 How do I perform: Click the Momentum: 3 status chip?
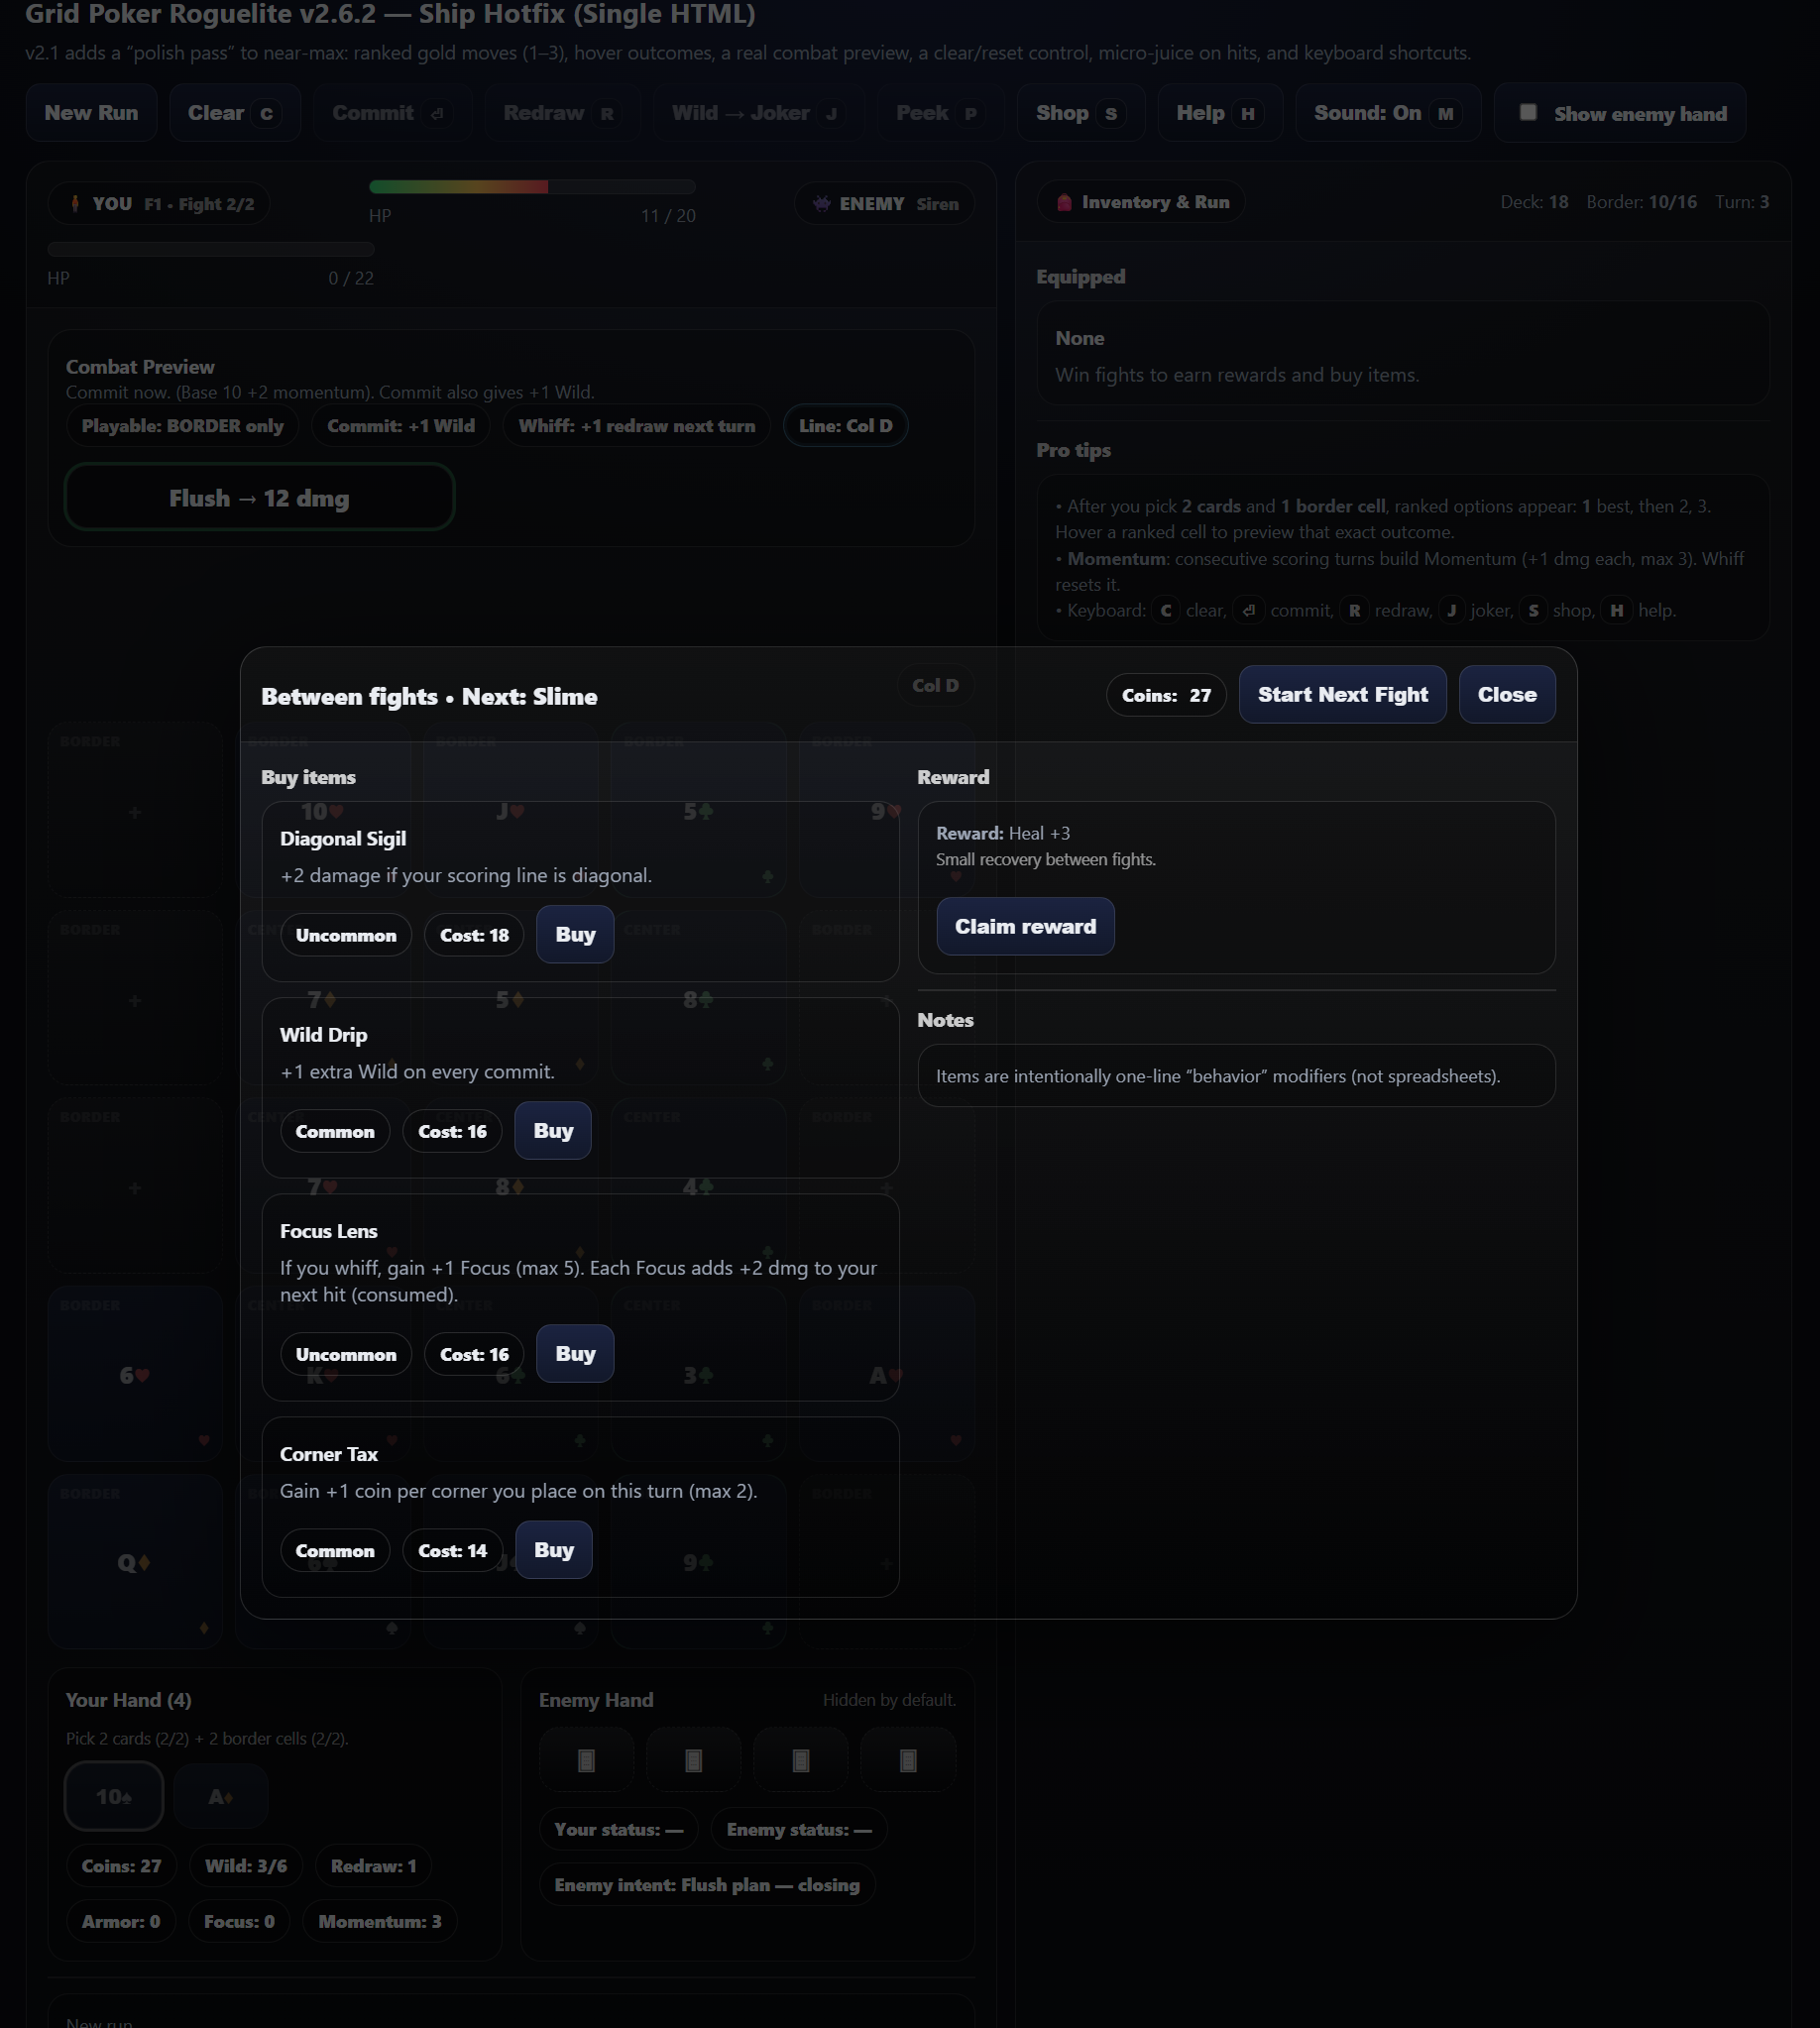point(379,1921)
